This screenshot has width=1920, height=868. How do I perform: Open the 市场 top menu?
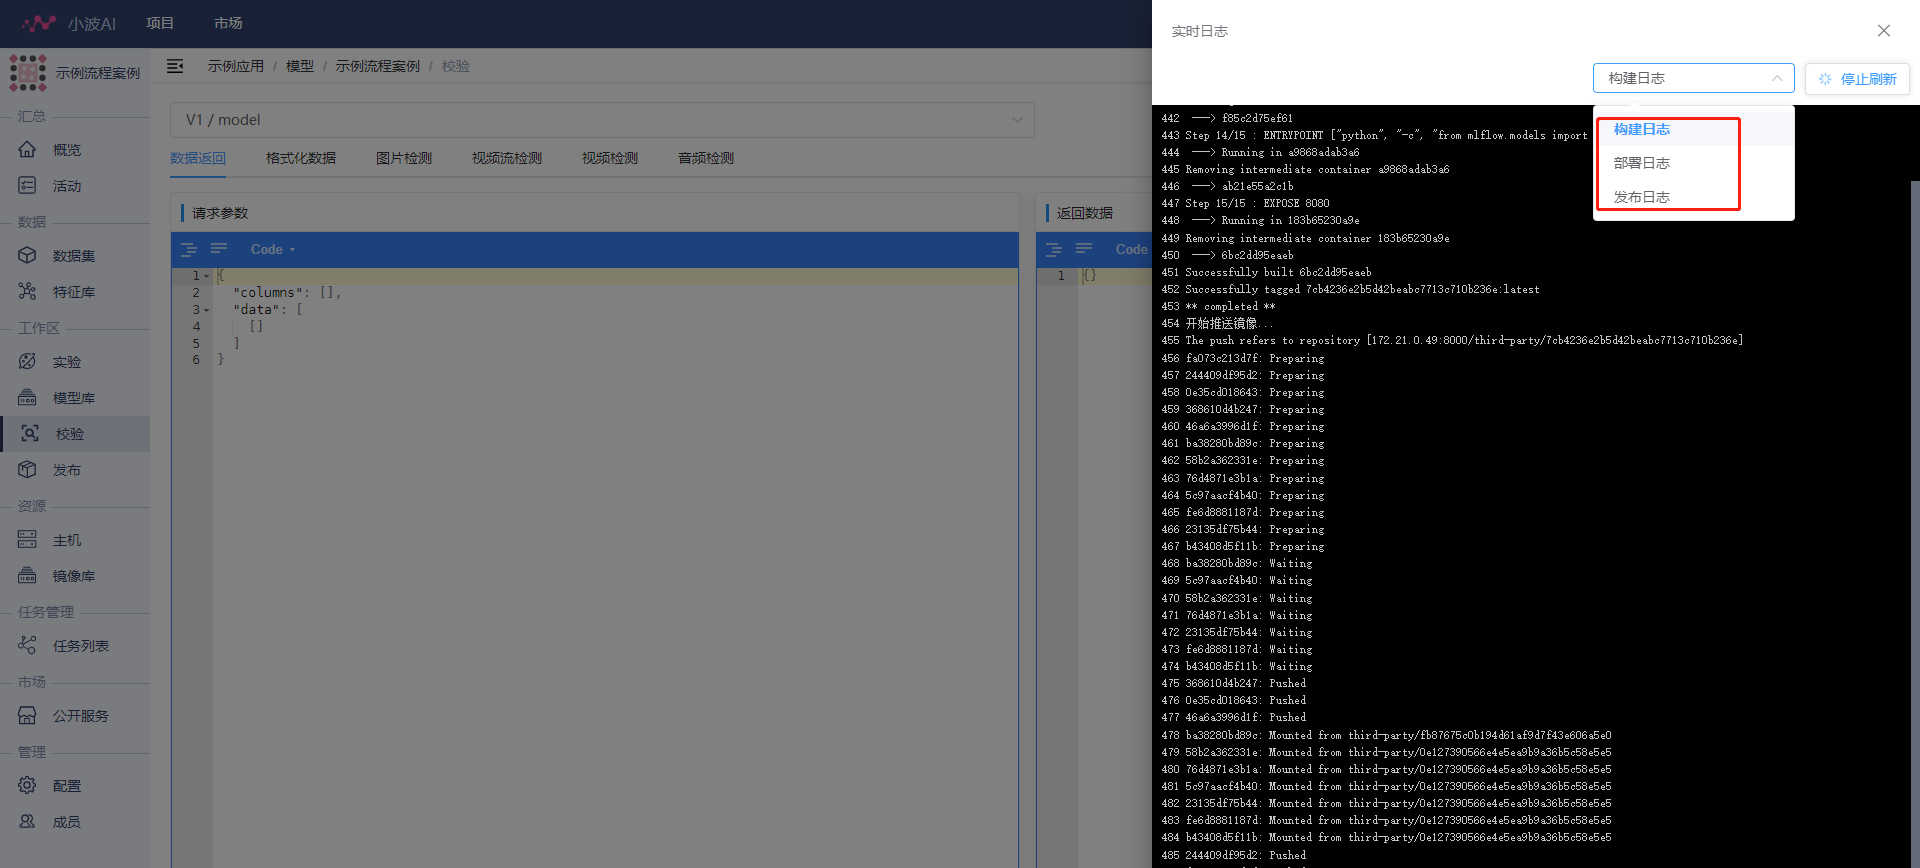[228, 23]
